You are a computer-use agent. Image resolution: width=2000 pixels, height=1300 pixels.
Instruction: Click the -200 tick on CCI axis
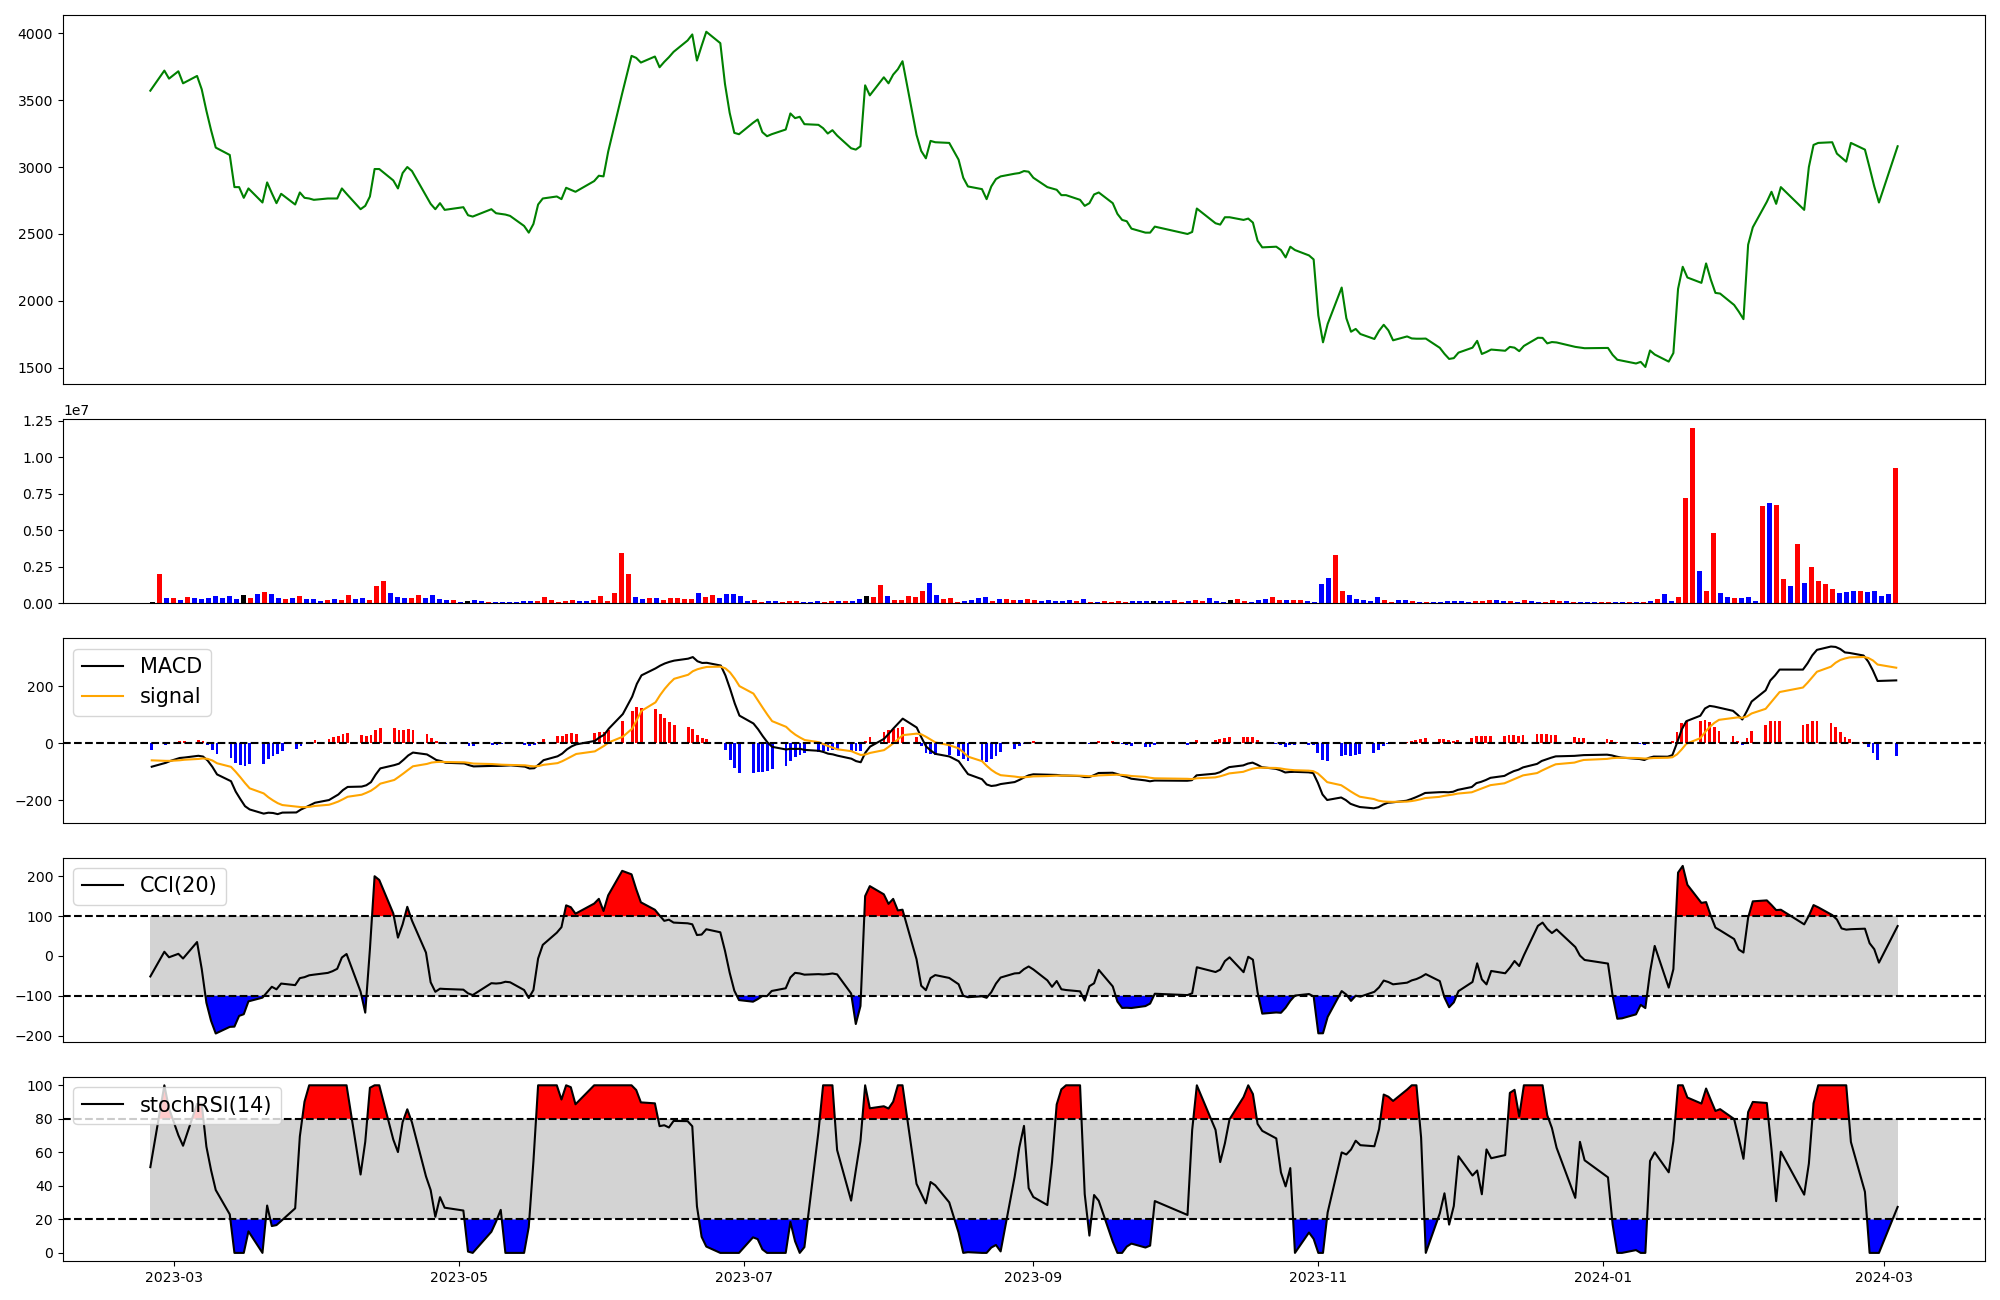pyautogui.click(x=35, y=1036)
